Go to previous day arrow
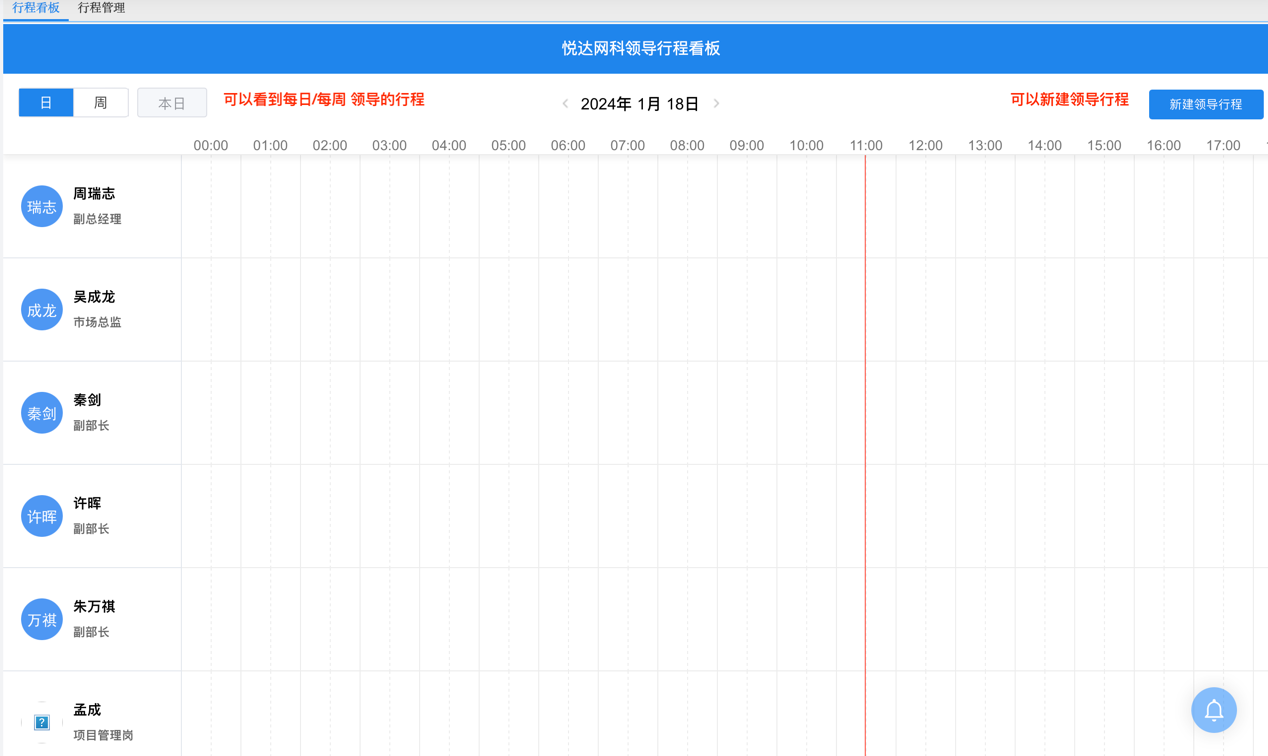This screenshot has height=756, width=1268. coord(565,104)
